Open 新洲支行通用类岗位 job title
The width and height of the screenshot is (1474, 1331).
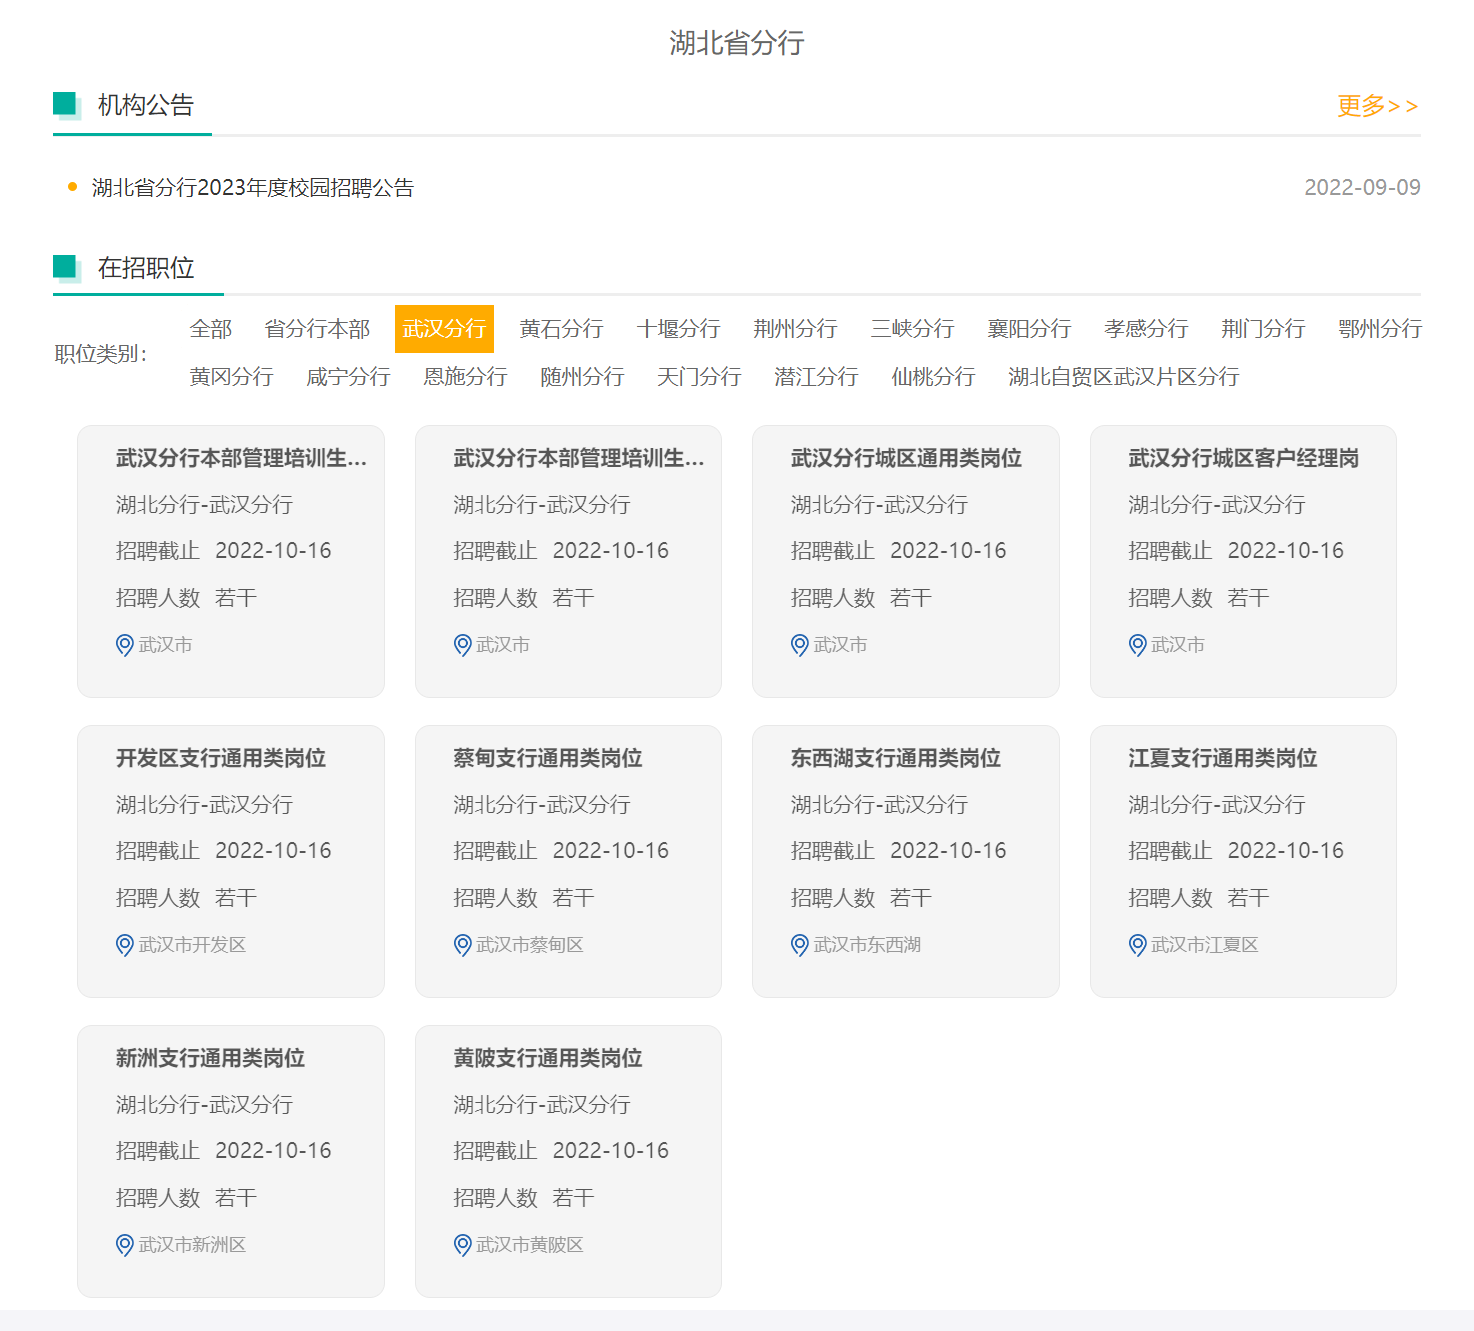click(x=210, y=1058)
